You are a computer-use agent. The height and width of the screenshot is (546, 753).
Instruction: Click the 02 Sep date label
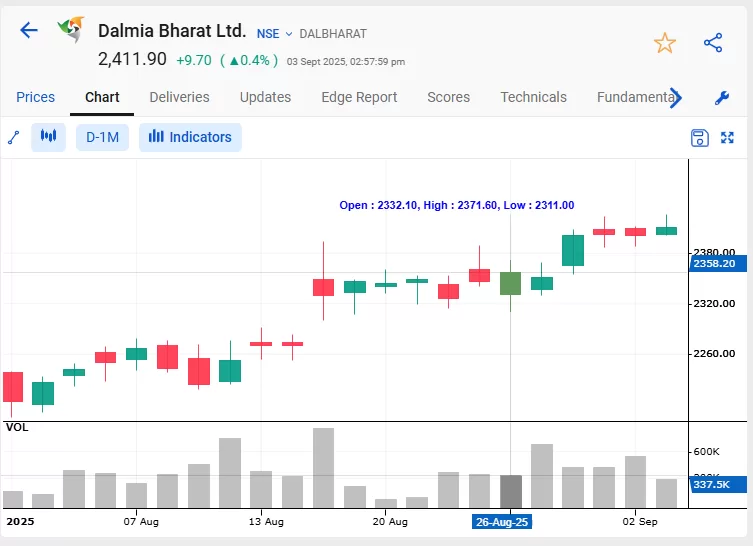tap(640, 522)
